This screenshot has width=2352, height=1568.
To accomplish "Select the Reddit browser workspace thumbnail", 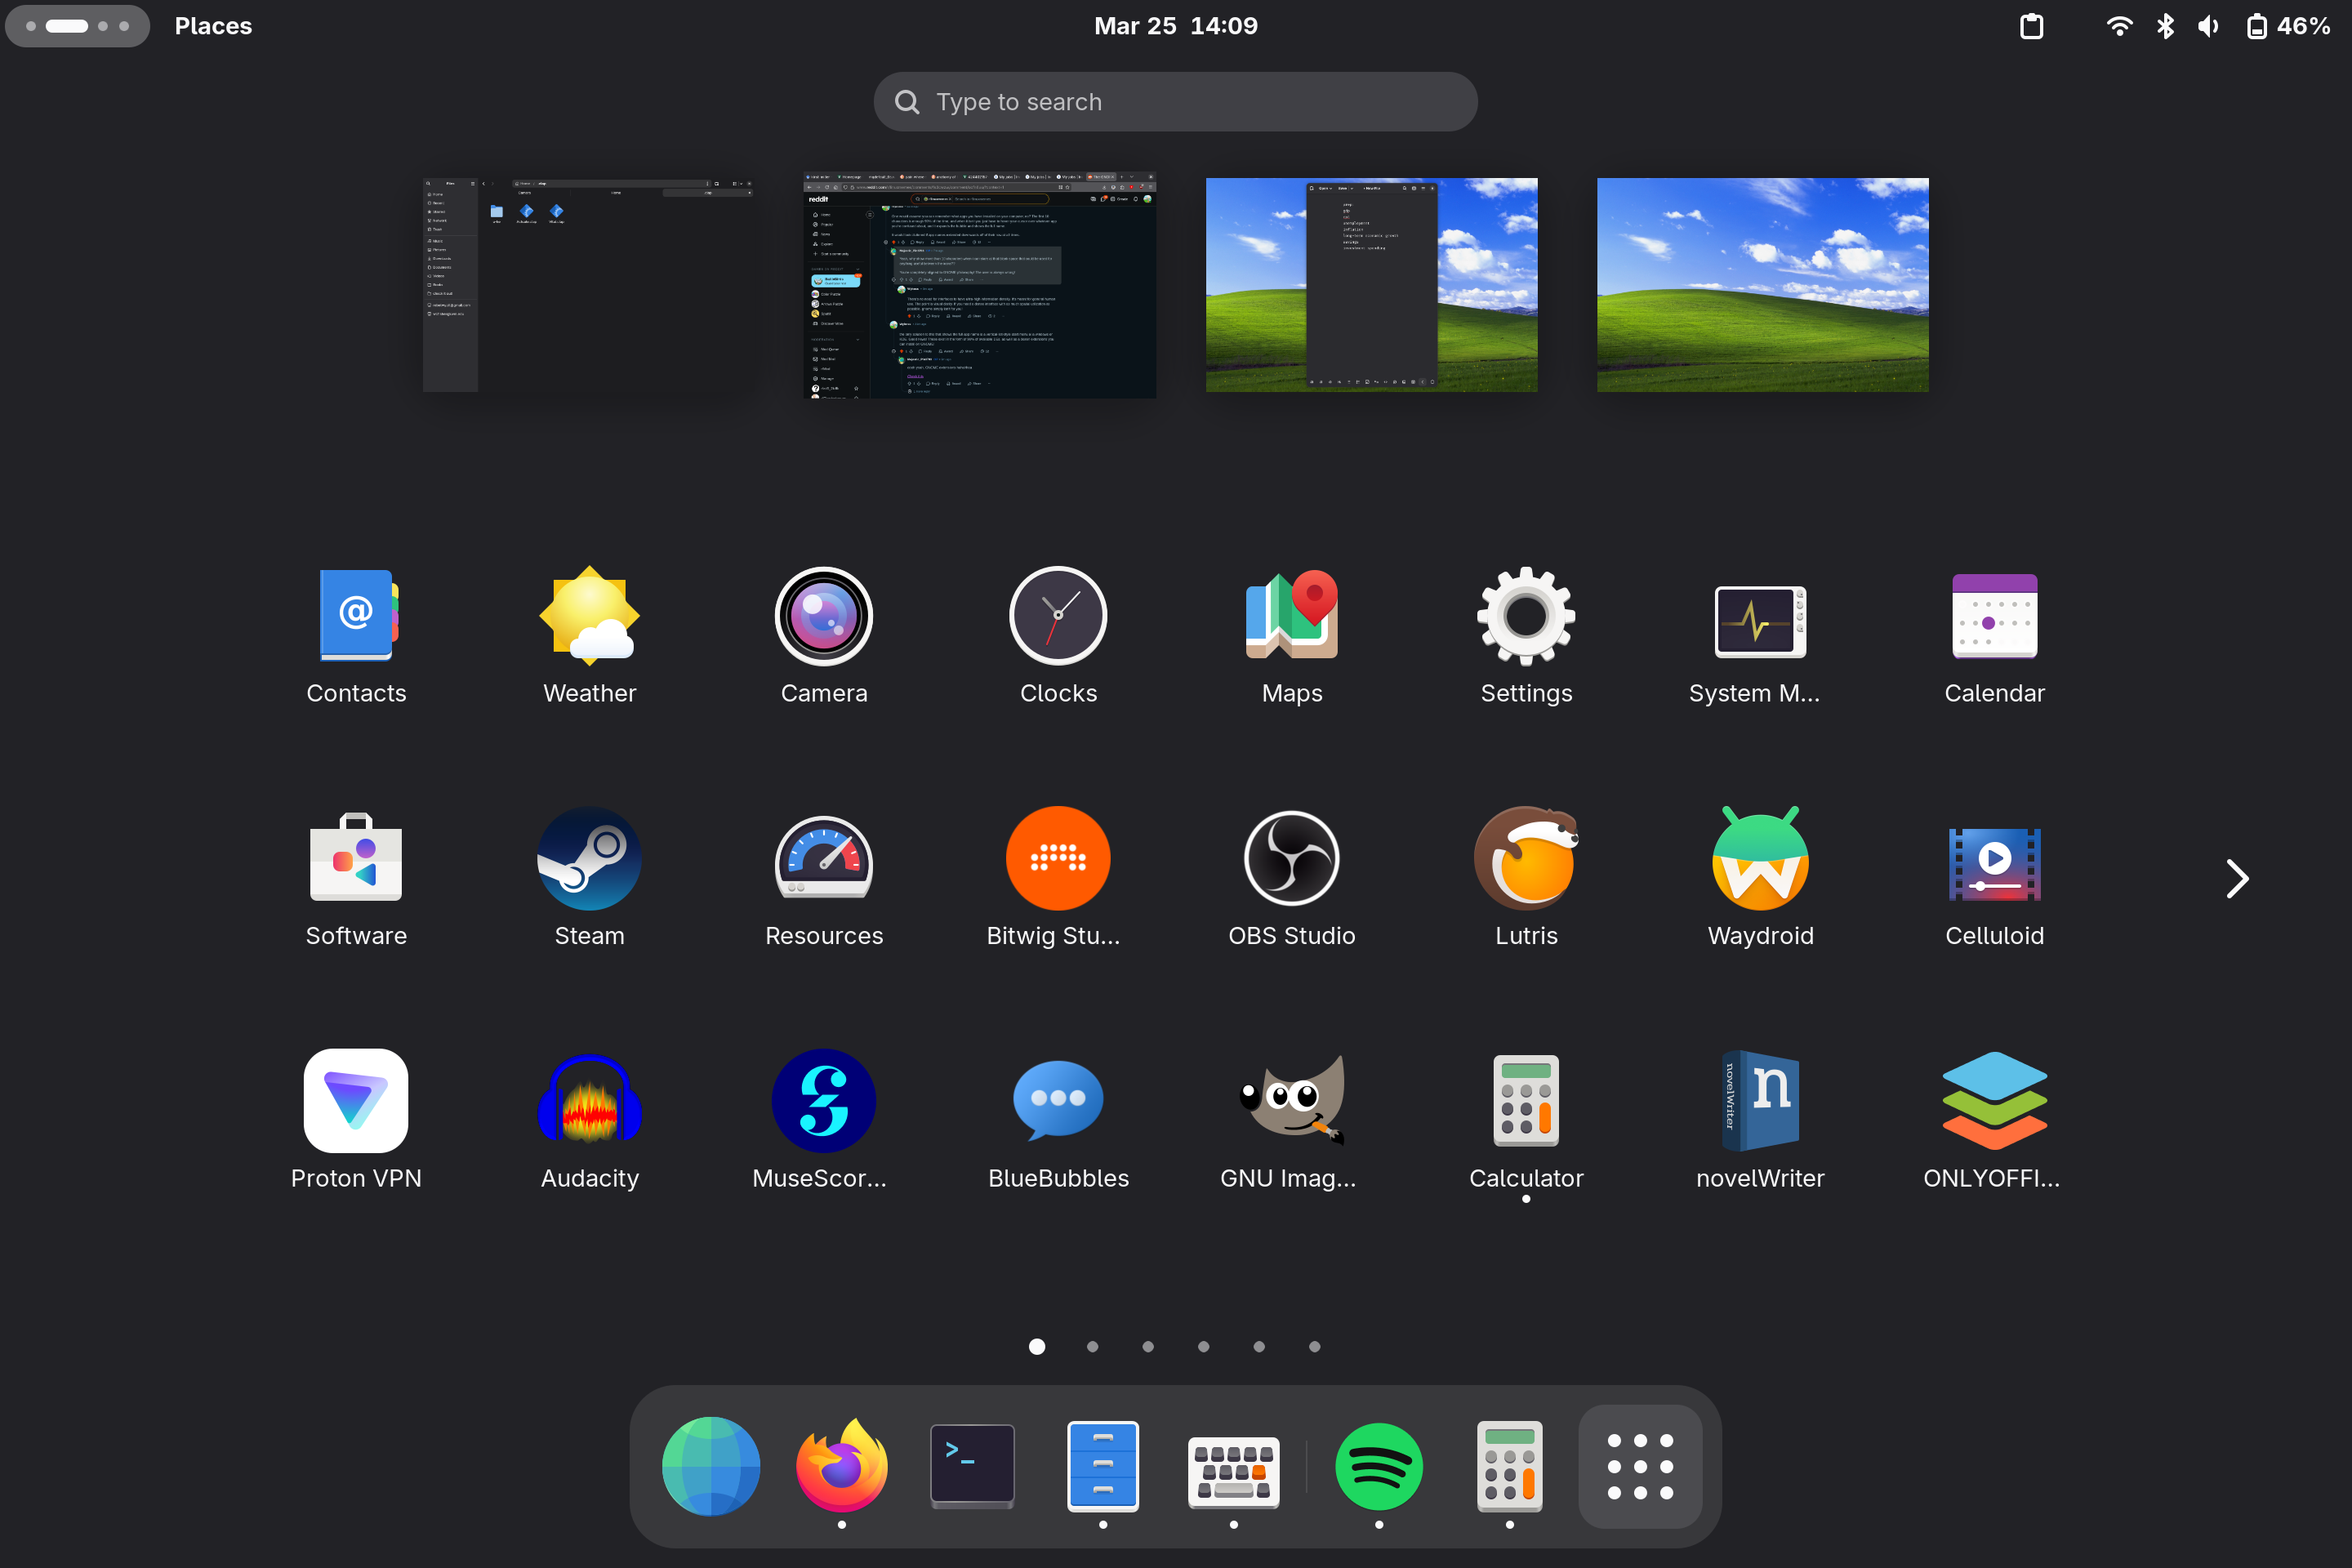I will pyautogui.click(x=979, y=285).
